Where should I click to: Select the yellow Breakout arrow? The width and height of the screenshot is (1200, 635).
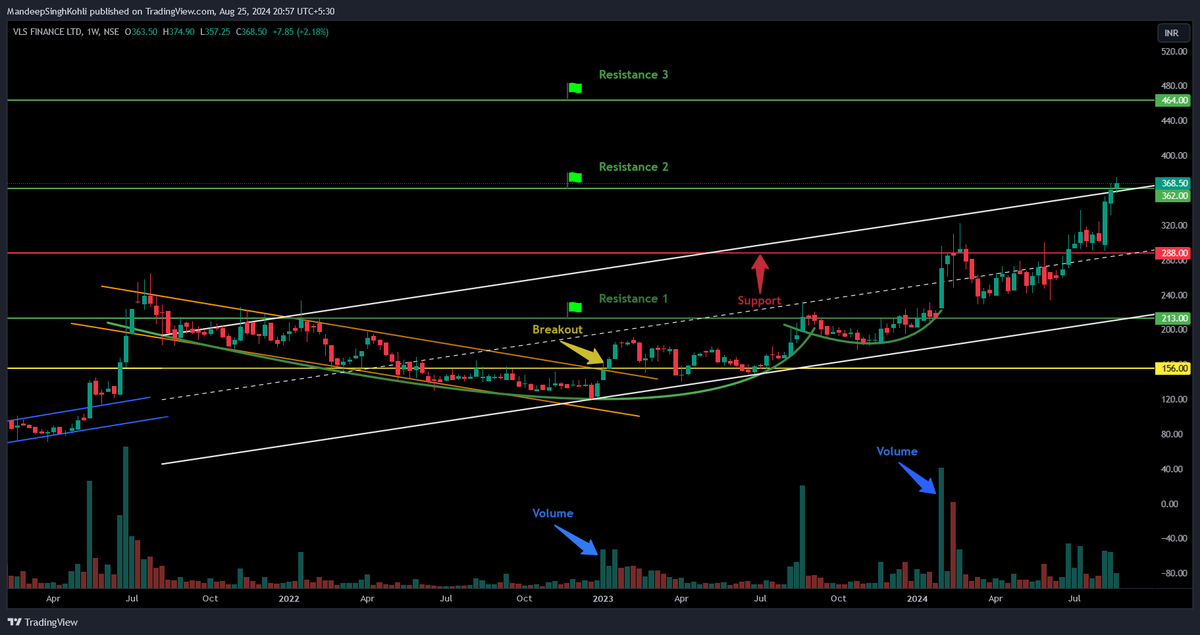click(583, 352)
